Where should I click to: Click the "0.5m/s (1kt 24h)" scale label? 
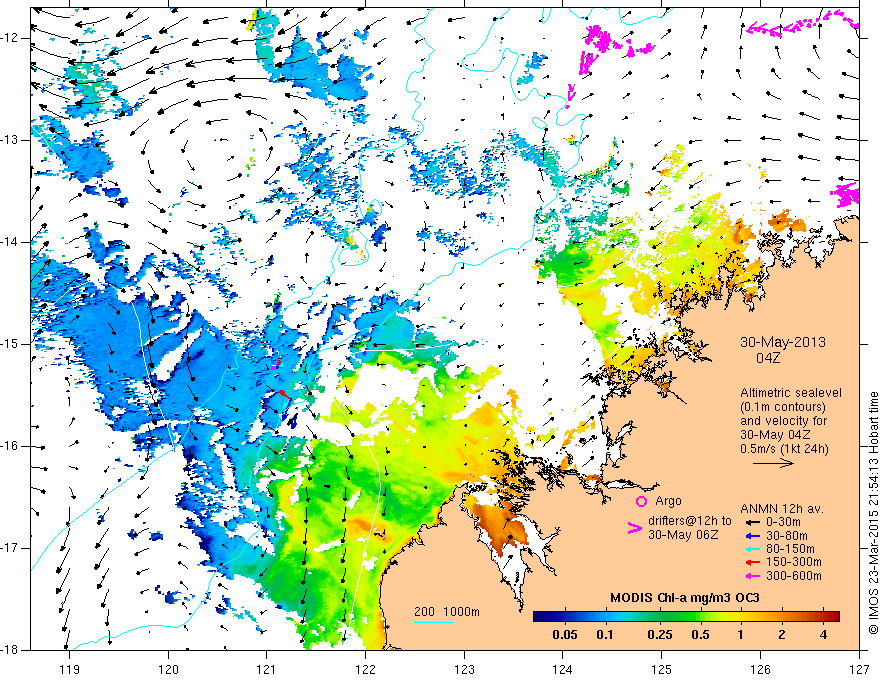pos(784,449)
